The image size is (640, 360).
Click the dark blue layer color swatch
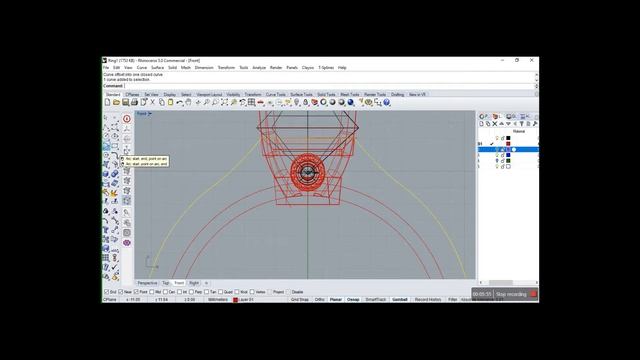pyautogui.click(x=508, y=155)
